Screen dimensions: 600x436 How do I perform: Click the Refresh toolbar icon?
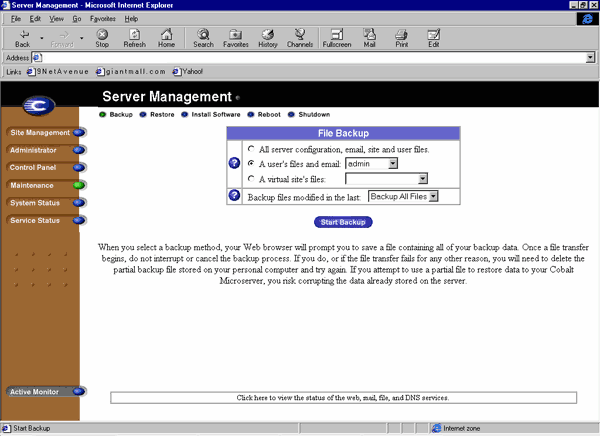tap(134, 38)
